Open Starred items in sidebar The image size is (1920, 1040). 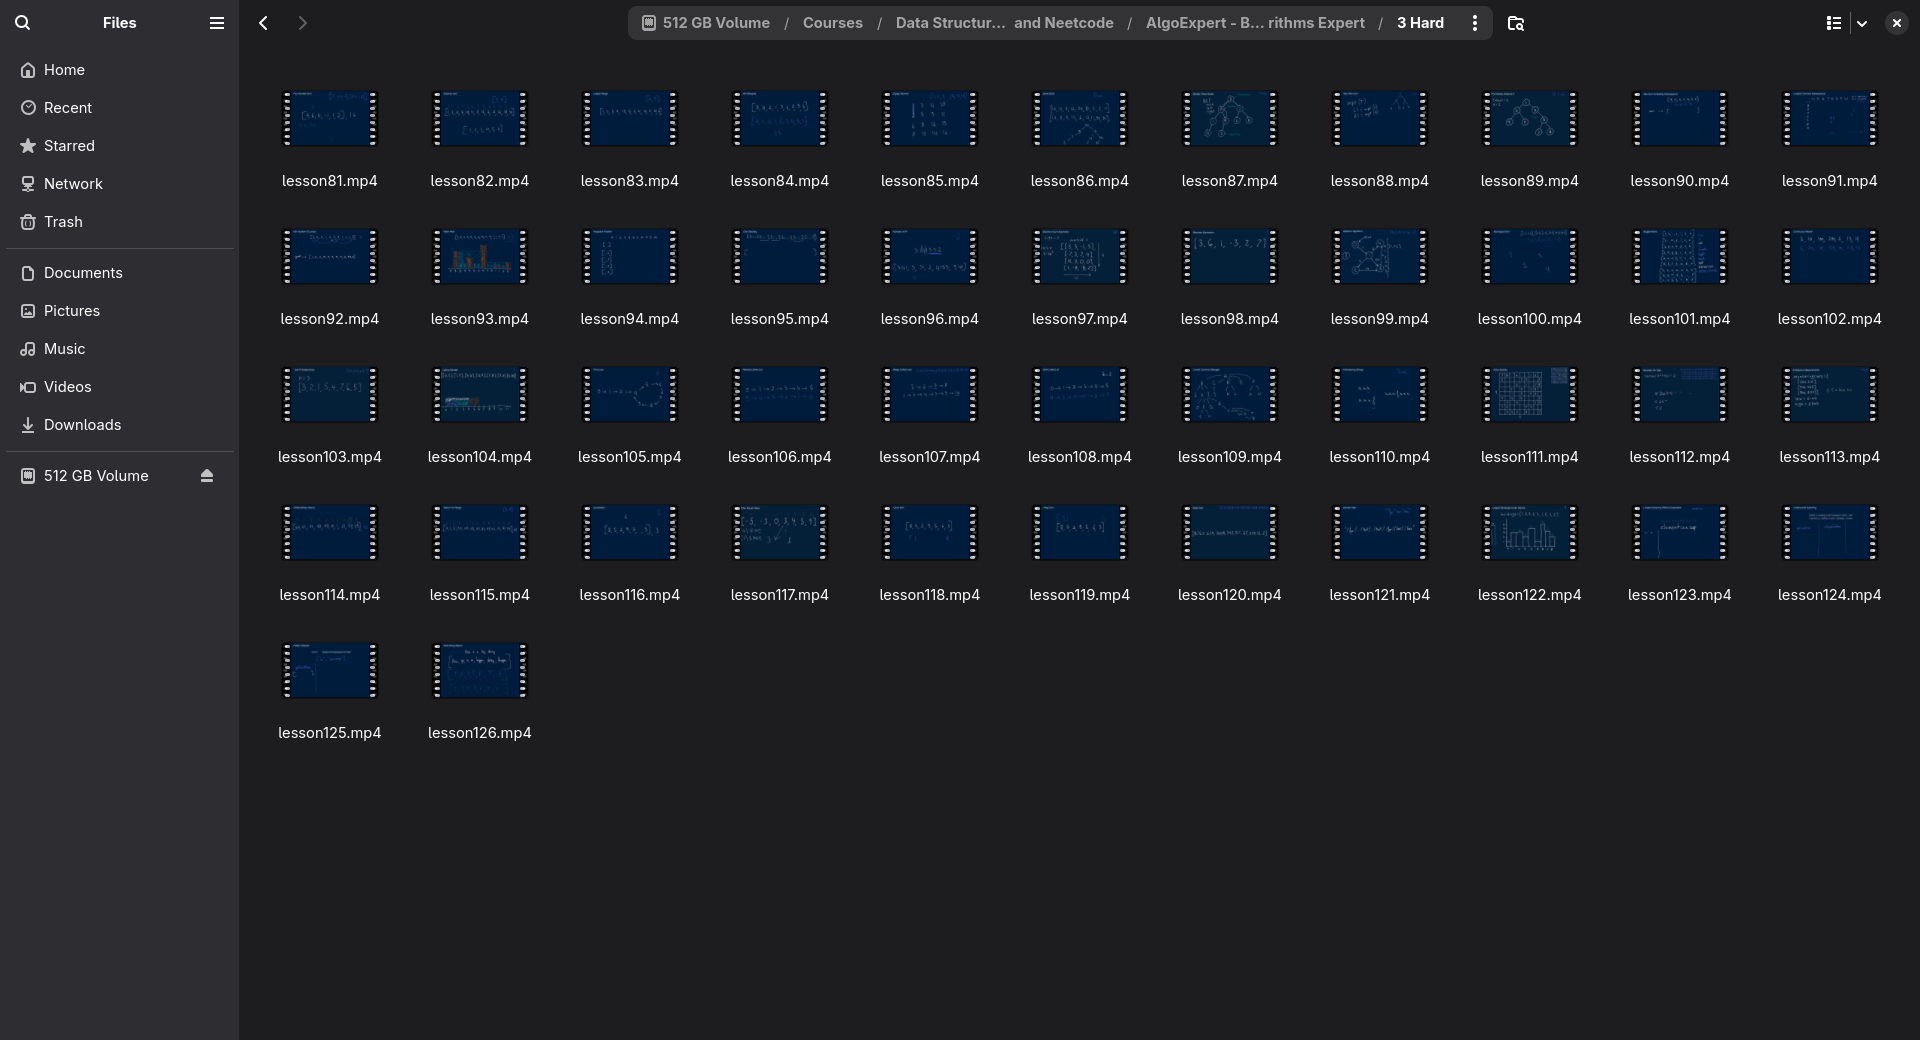coord(69,146)
